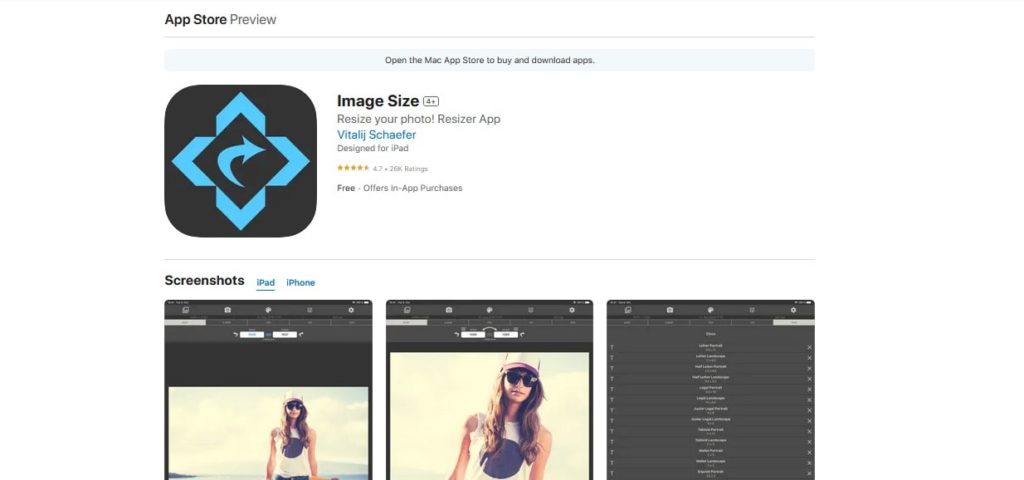Click the 'Resize your photo! Resizer App' subtitle
The image size is (1024, 480).
click(x=419, y=119)
